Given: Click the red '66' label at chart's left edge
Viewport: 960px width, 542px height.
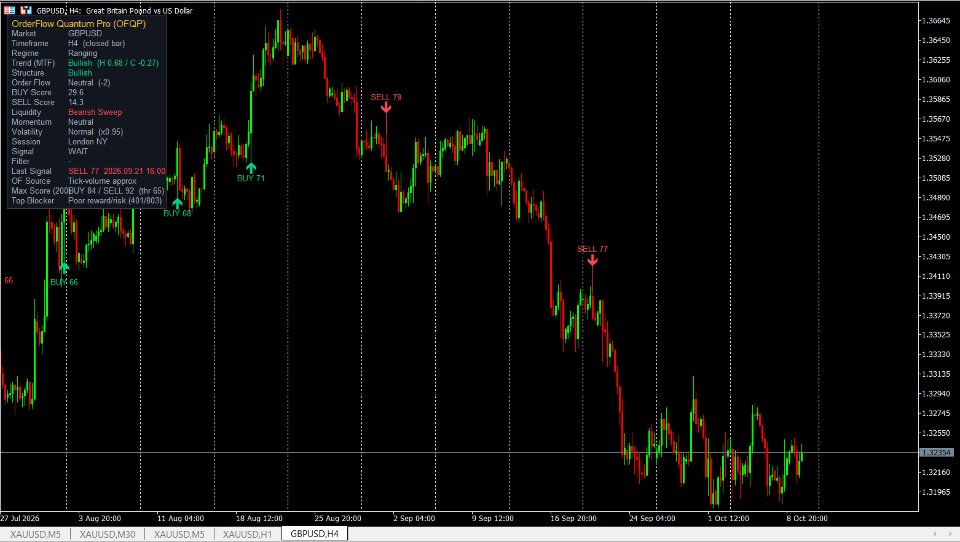Looking at the screenshot, I should click(x=9, y=280).
